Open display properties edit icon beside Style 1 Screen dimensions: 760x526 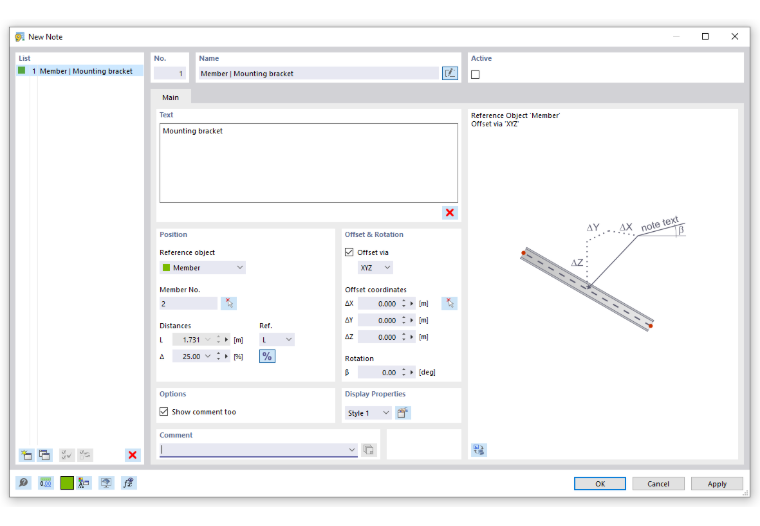[x=402, y=413]
